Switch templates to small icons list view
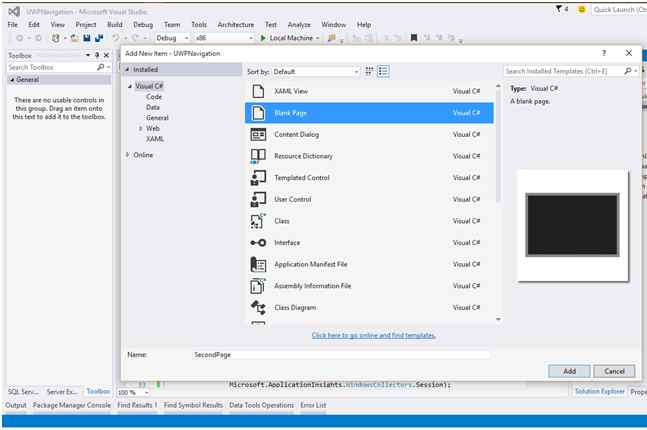 [x=383, y=71]
